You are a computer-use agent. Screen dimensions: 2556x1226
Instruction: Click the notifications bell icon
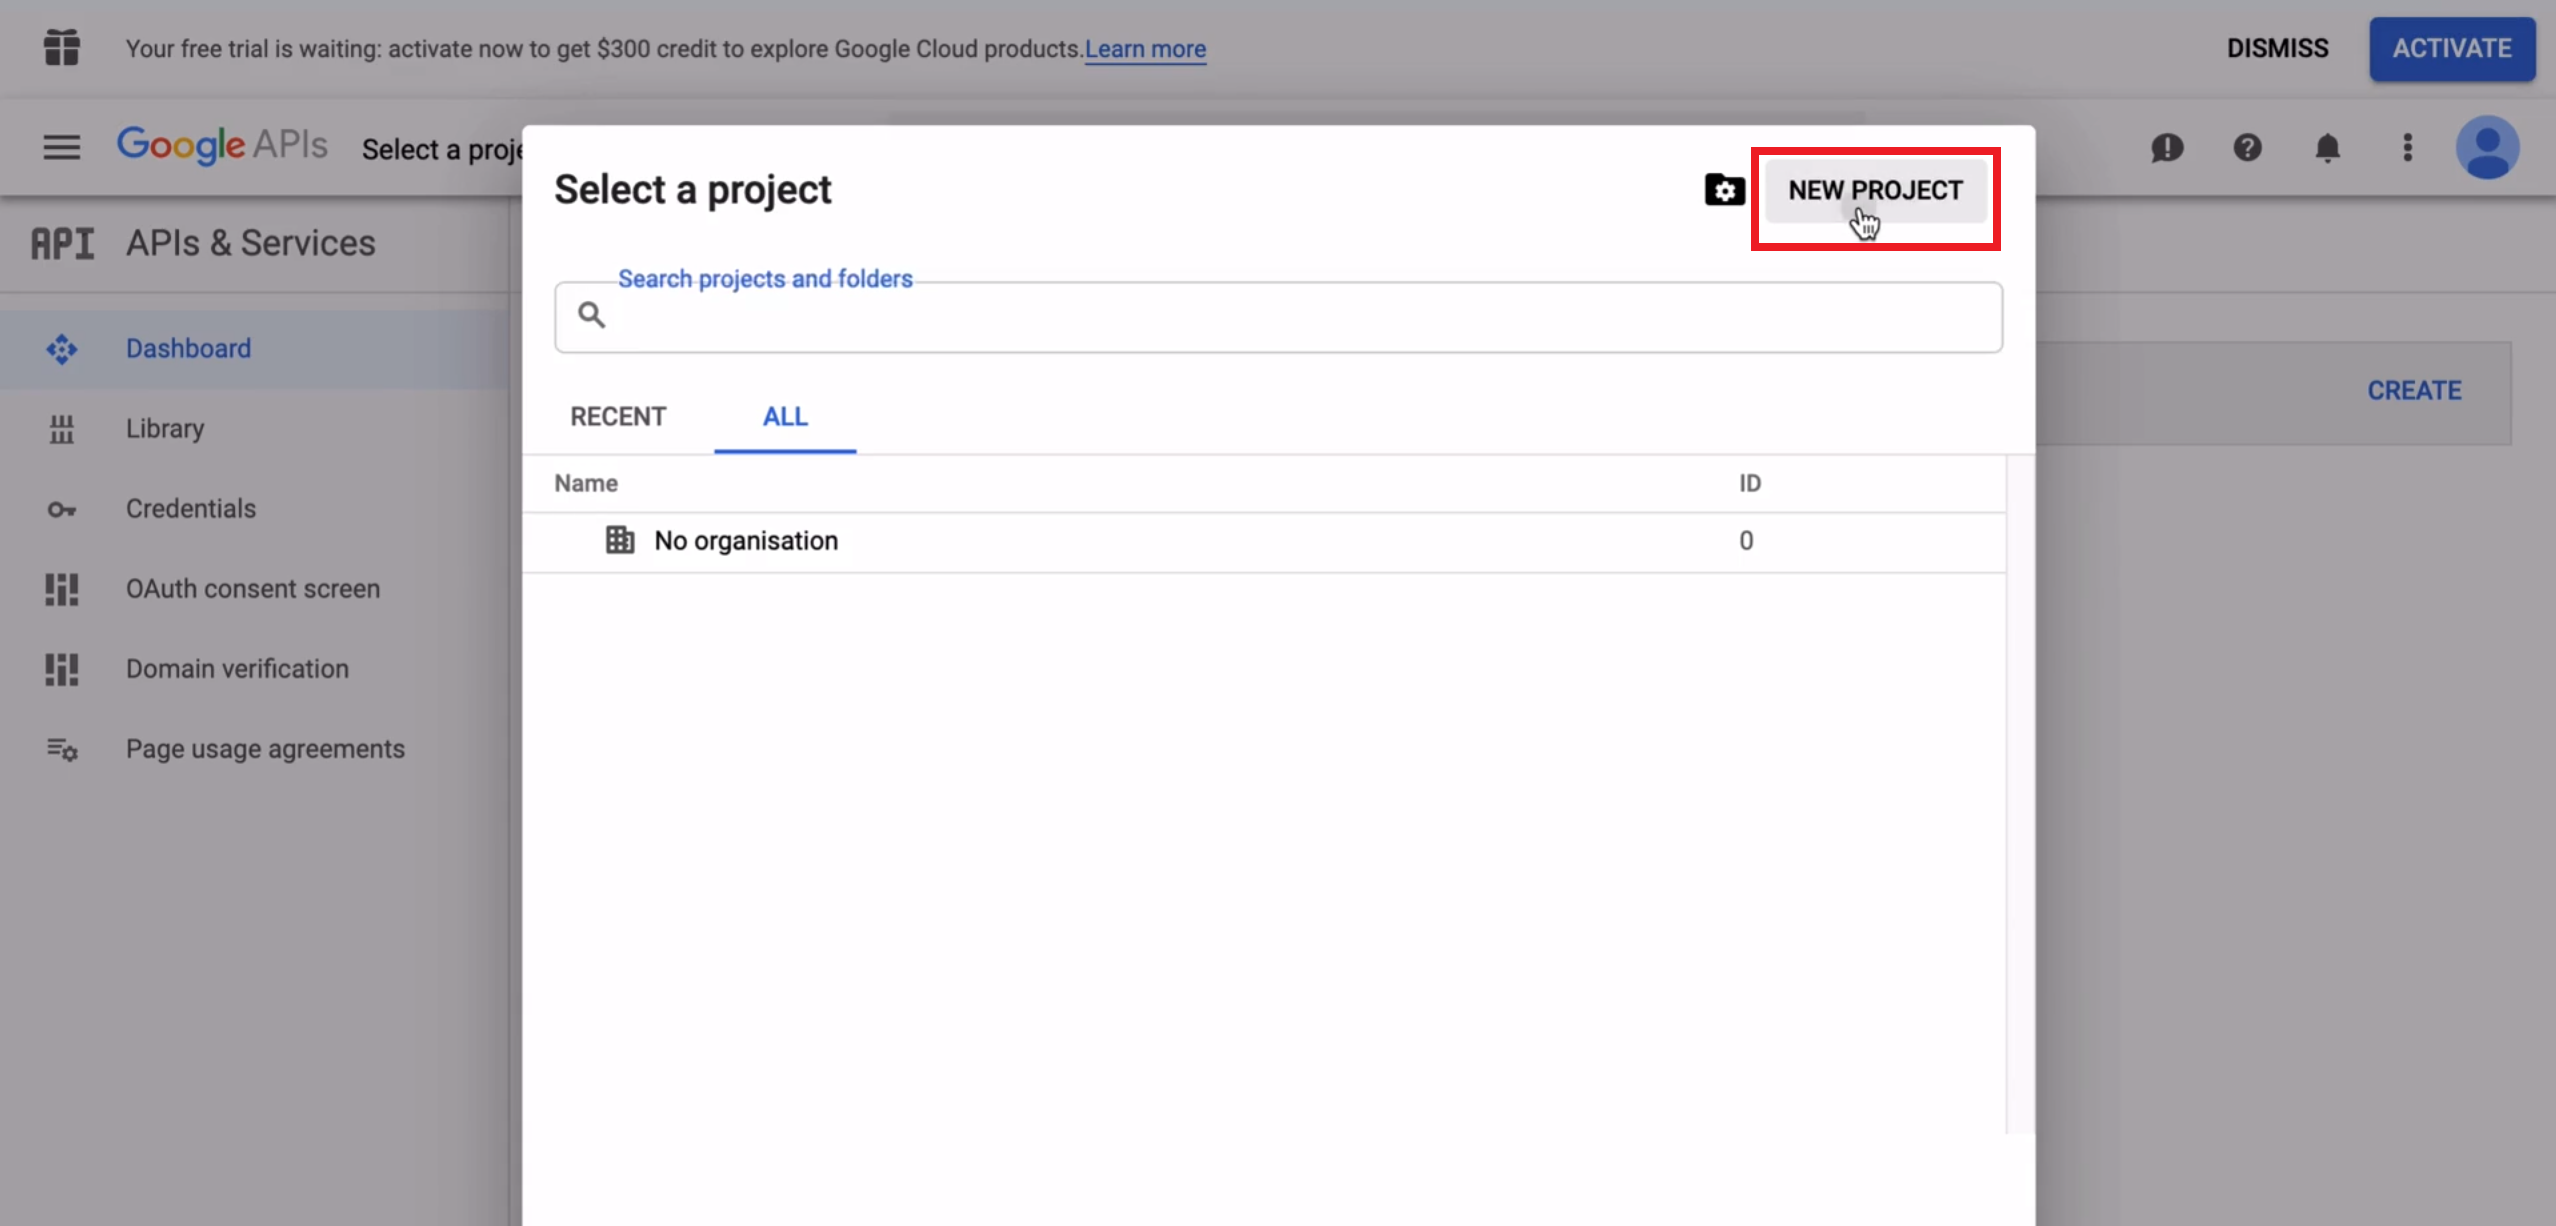pyautogui.click(x=2328, y=148)
